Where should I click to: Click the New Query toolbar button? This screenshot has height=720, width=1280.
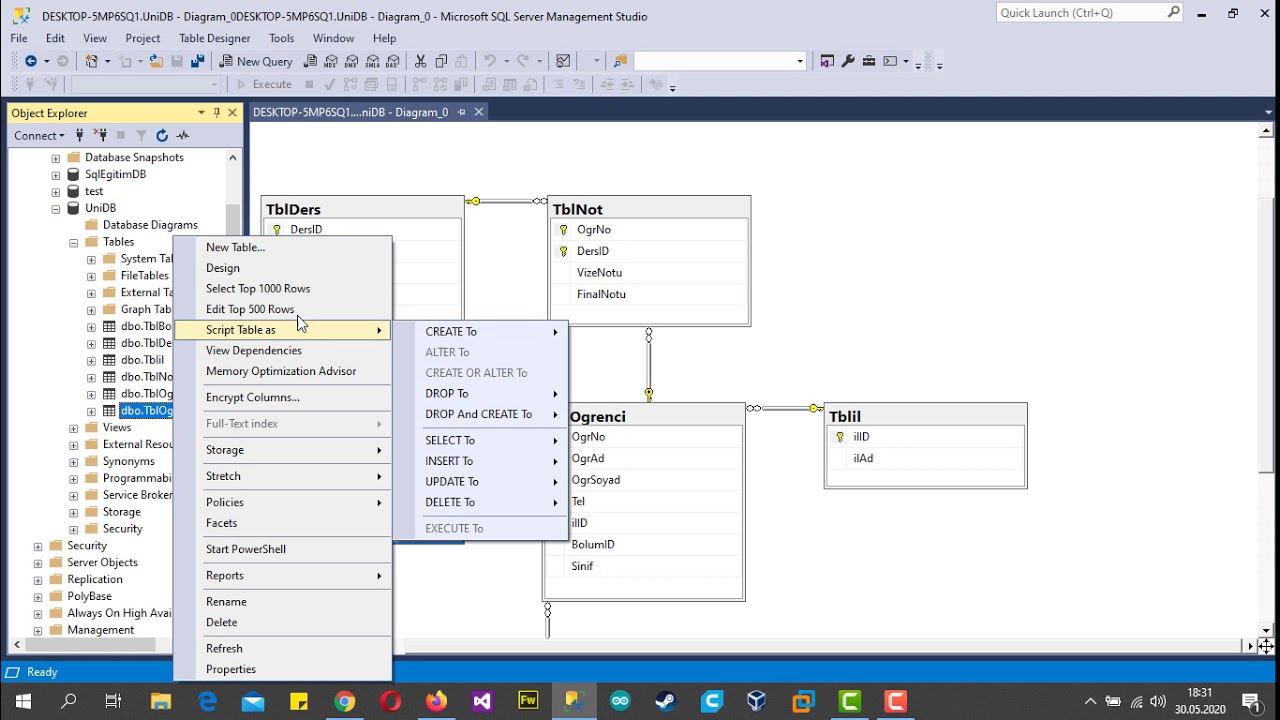256,61
